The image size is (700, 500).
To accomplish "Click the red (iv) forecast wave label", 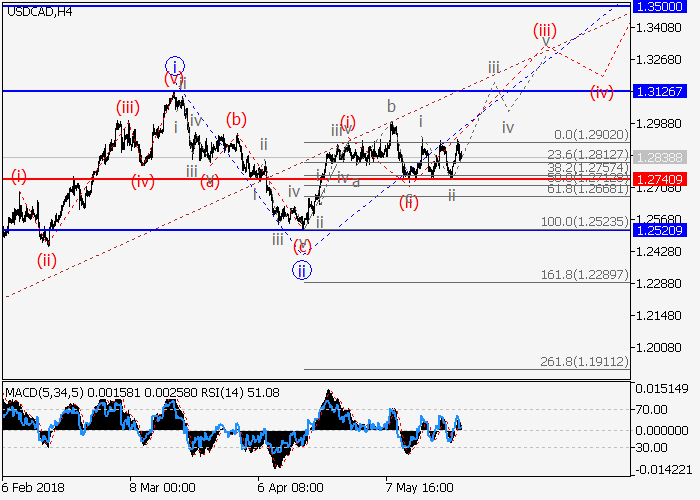I will [x=601, y=93].
